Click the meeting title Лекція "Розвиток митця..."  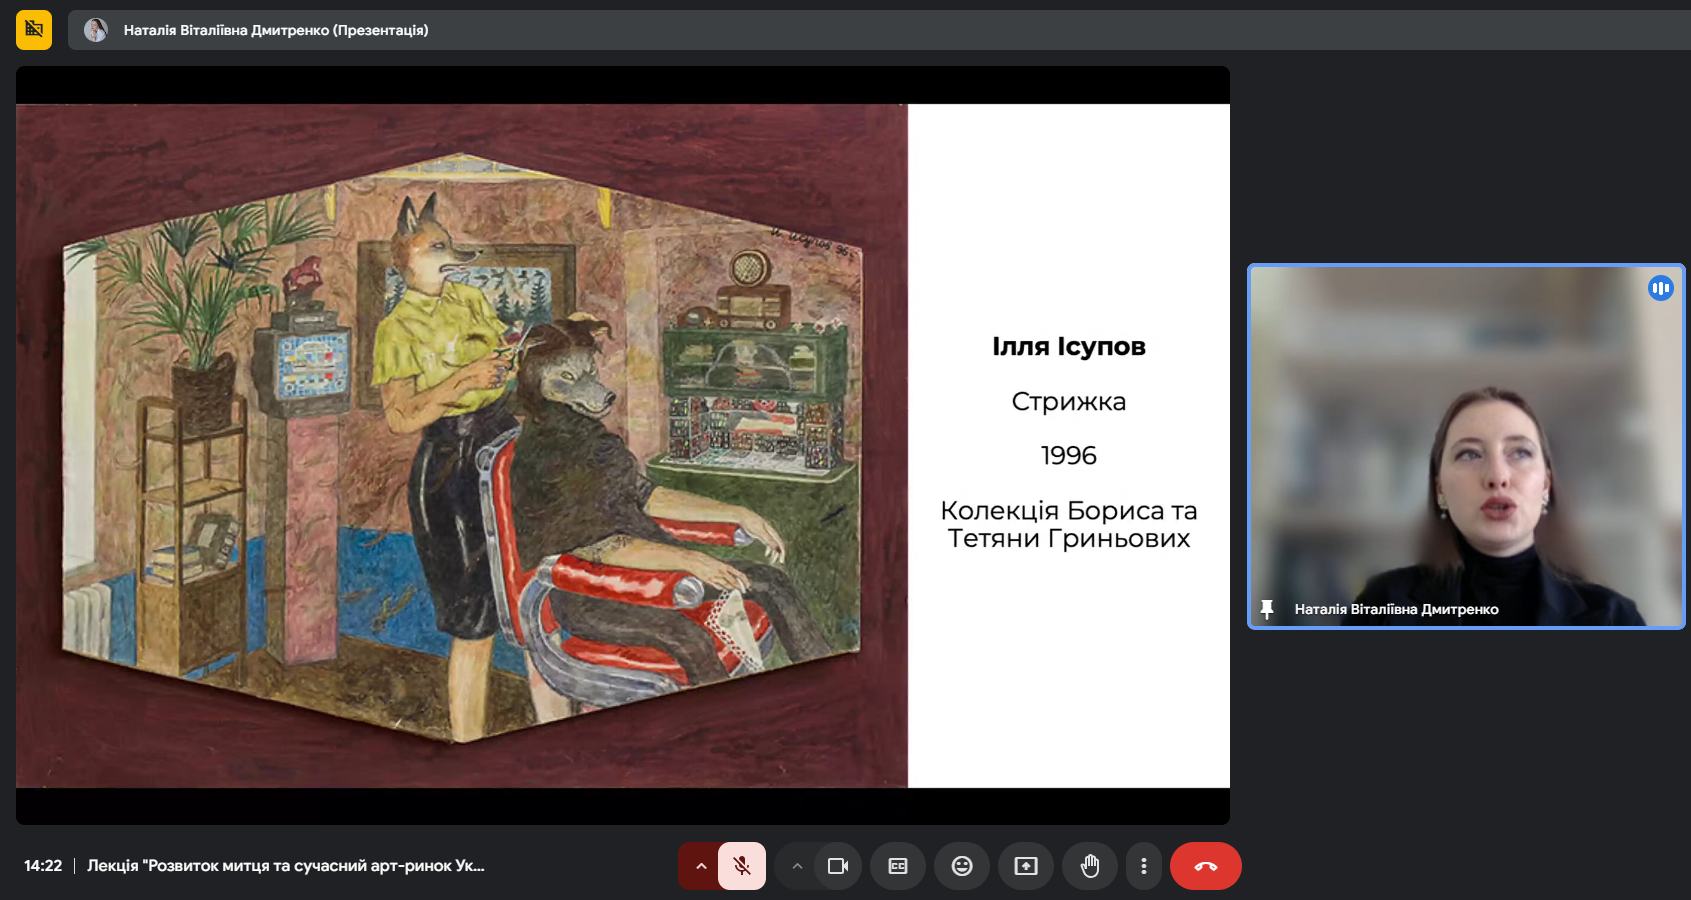286,866
